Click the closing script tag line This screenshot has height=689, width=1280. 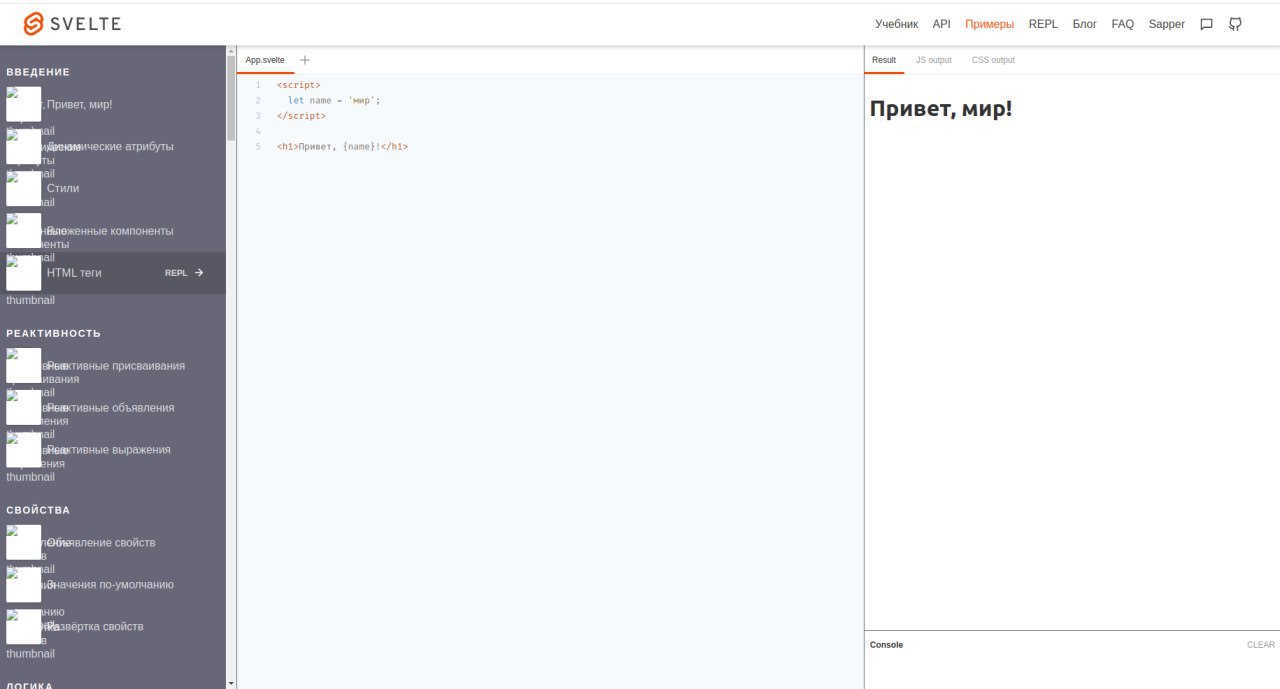point(301,116)
